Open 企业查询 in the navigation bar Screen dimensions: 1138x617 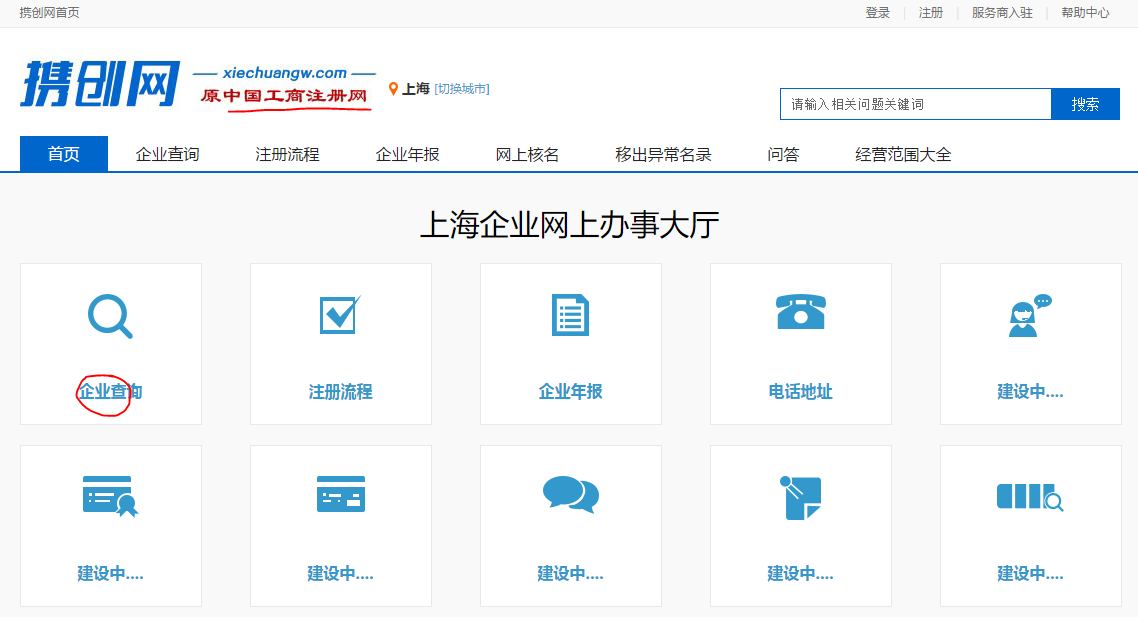tap(168, 154)
